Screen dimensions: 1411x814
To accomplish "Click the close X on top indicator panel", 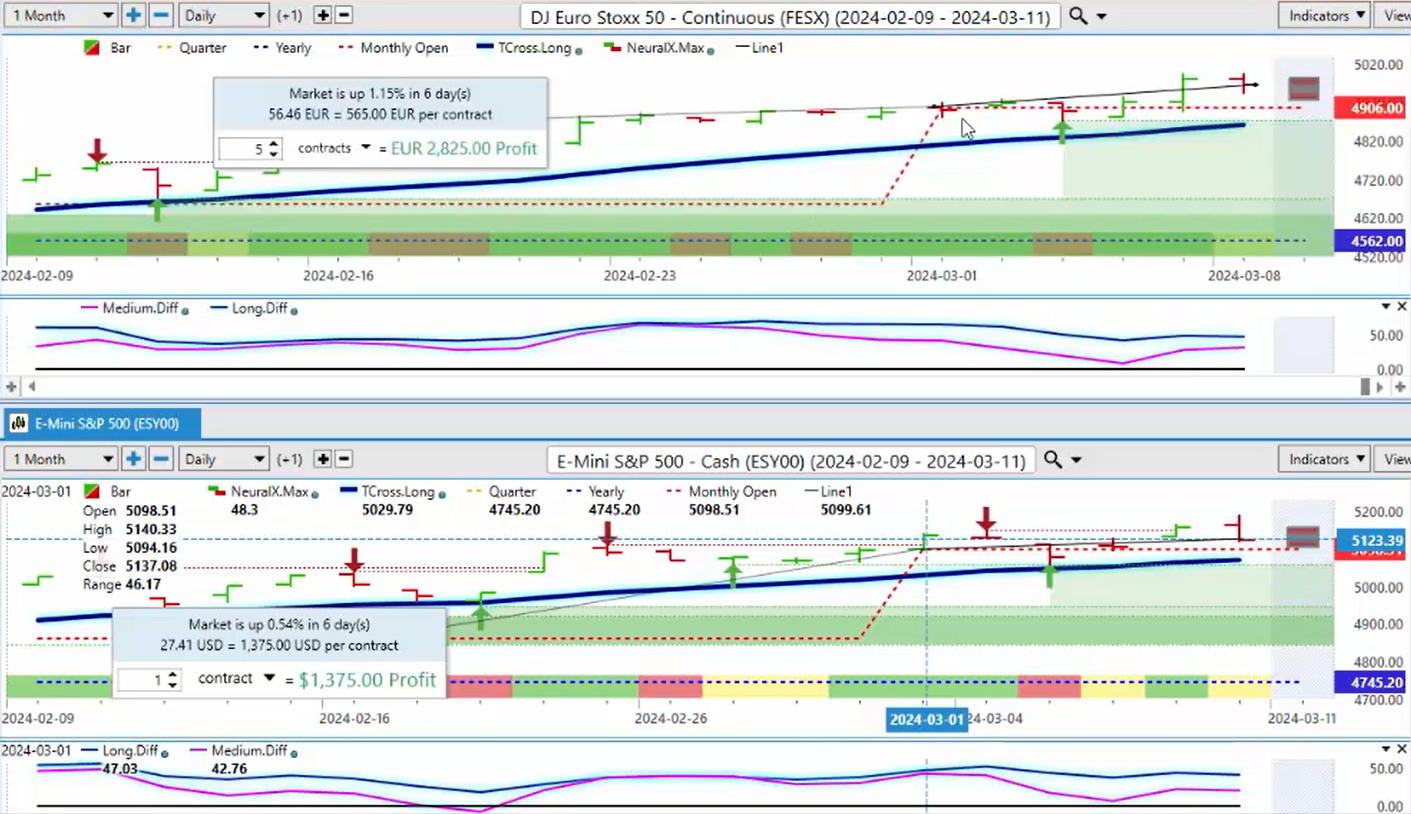I will pos(1400,307).
